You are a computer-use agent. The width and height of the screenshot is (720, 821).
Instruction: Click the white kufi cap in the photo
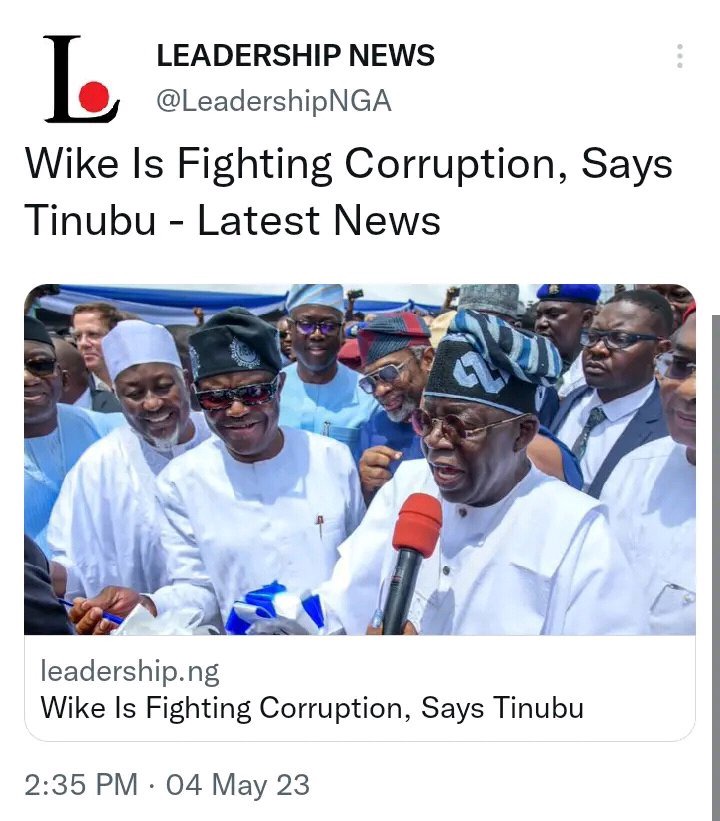click(140, 347)
